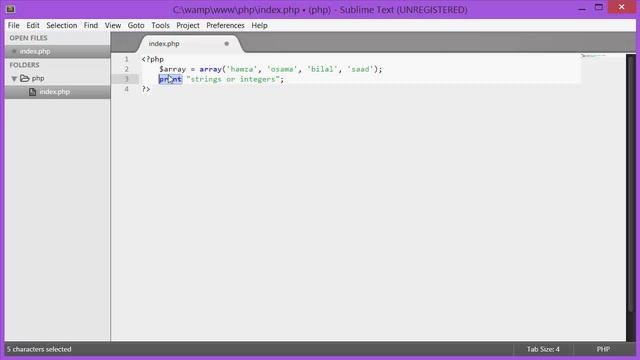Click the 'saad' string
This screenshot has width=640, height=360.
[360, 69]
